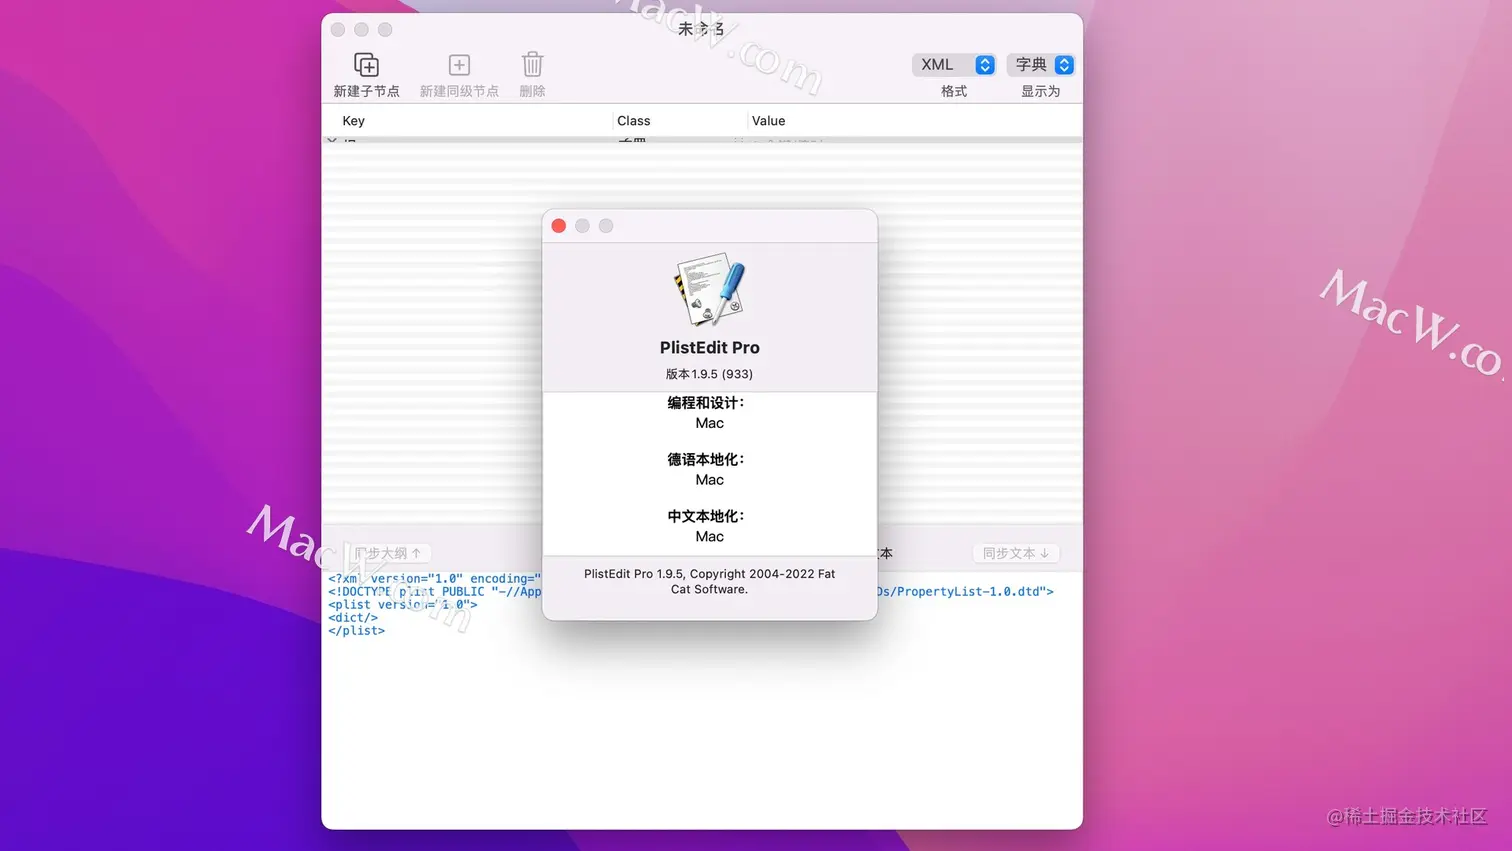
Task: Click the Key column header
Action: tap(353, 121)
